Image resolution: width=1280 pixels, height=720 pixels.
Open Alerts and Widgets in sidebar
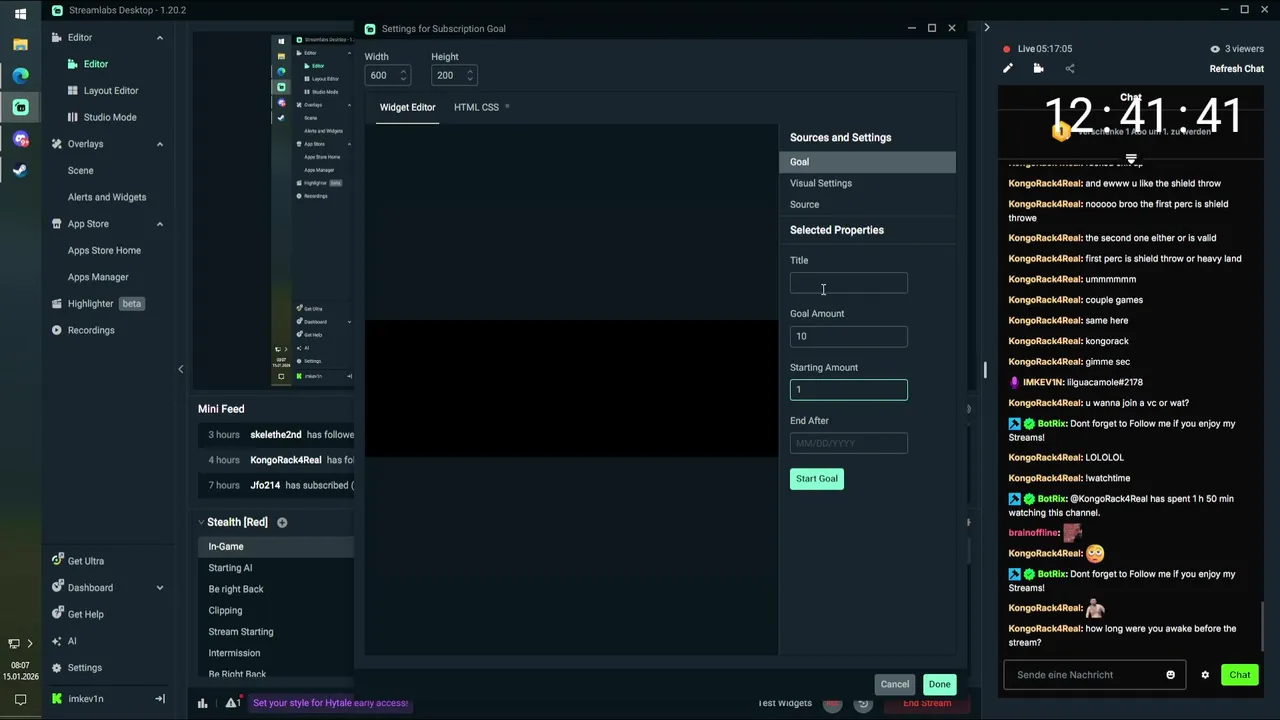(x=107, y=197)
